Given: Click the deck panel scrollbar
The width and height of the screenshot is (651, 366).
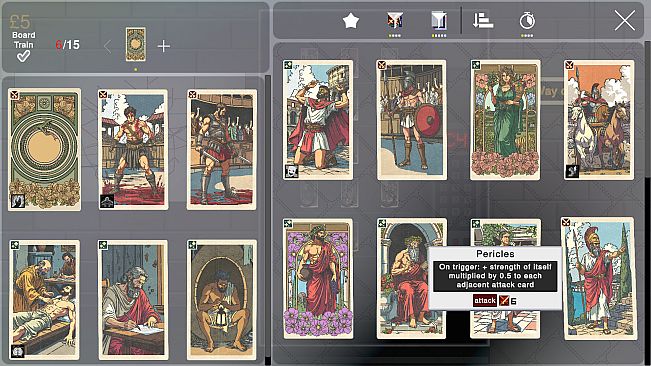Looking at the screenshot, I should pos(268,216).
